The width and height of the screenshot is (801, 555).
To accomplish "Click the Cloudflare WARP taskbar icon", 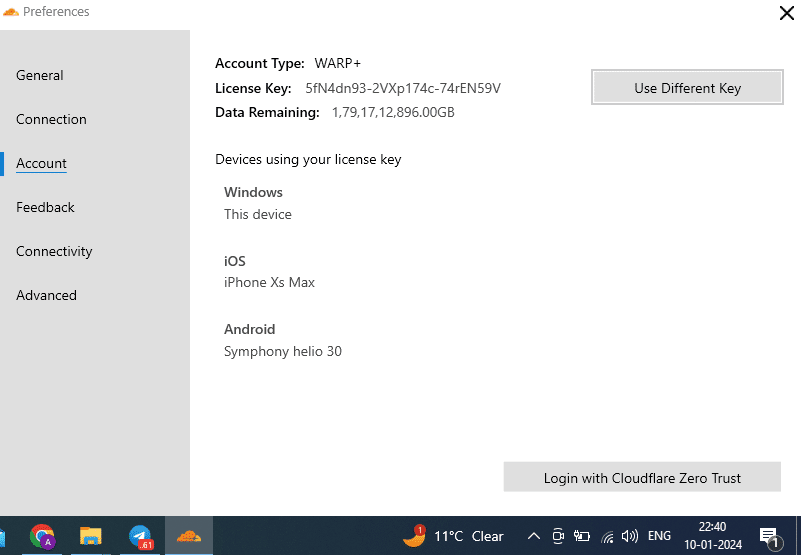I will [x=189, y=536].
